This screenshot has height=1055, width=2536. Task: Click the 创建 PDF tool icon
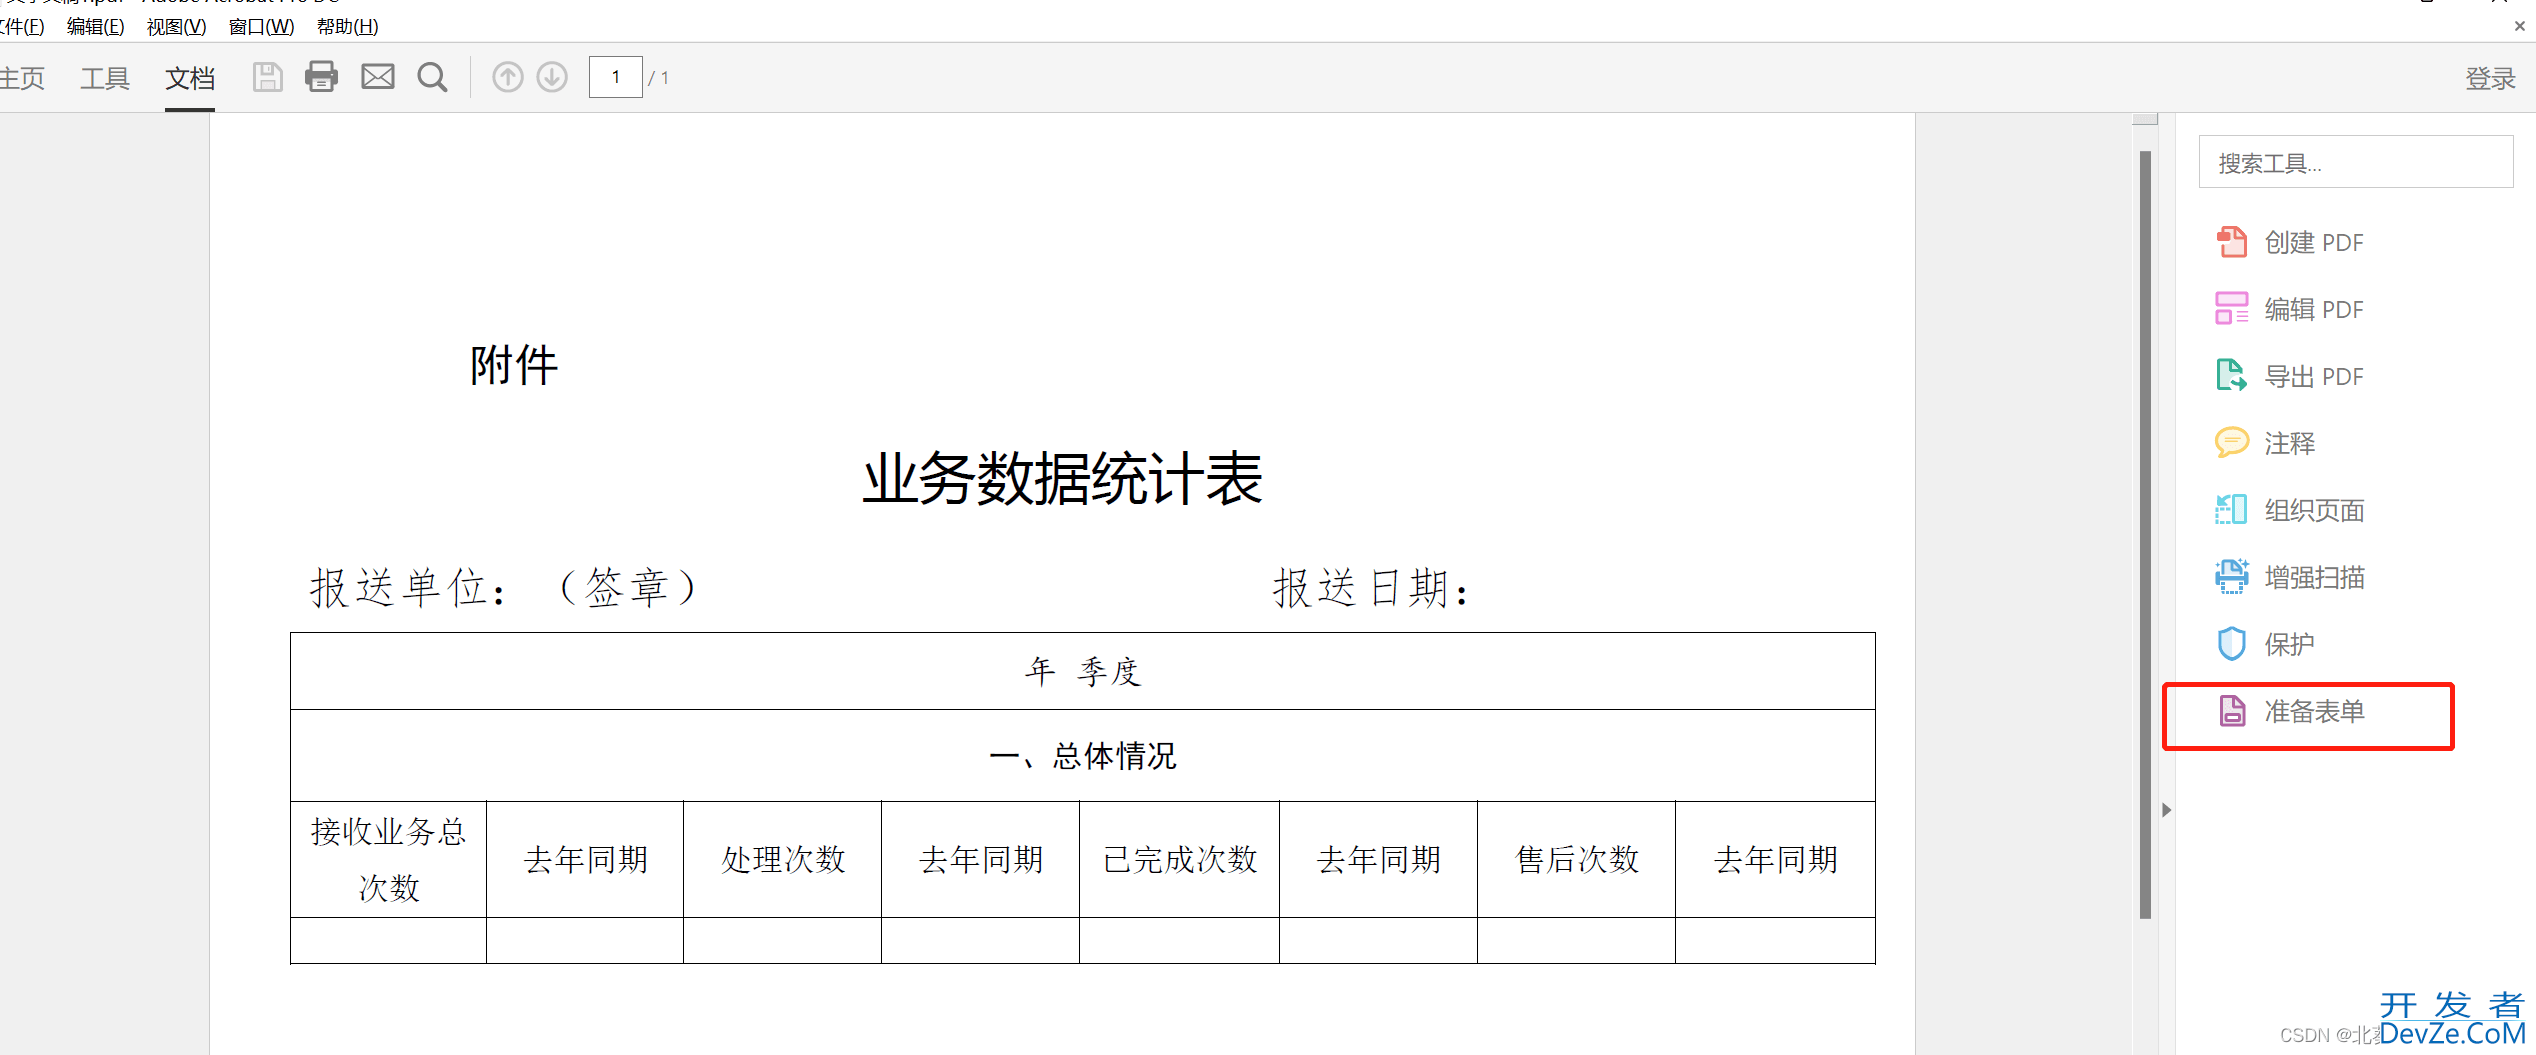2231,242
